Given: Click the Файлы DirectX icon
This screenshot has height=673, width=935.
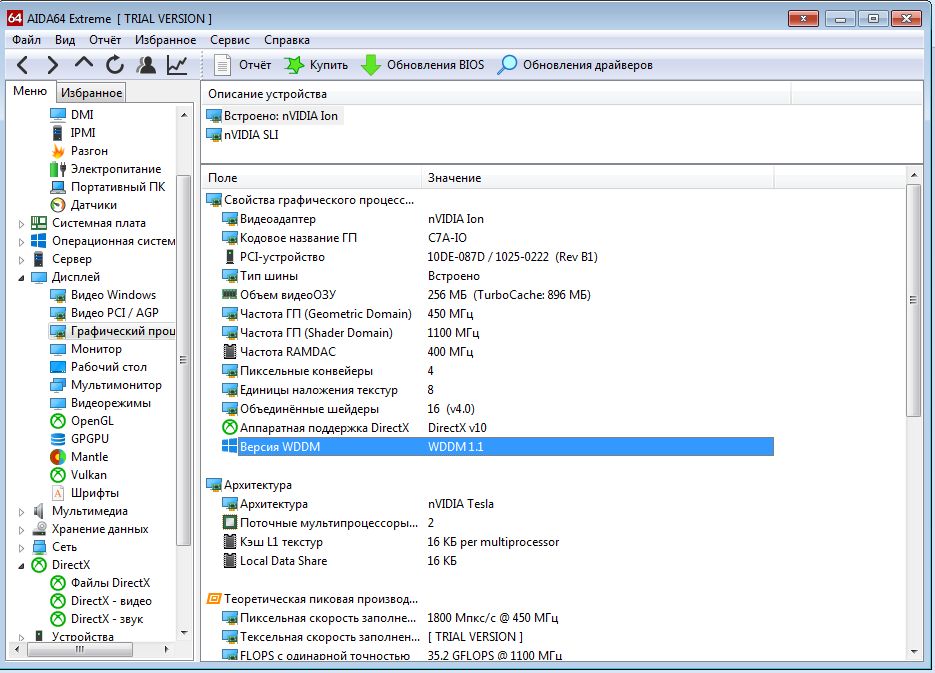Looking at the screenshot, I should [58, 583].
